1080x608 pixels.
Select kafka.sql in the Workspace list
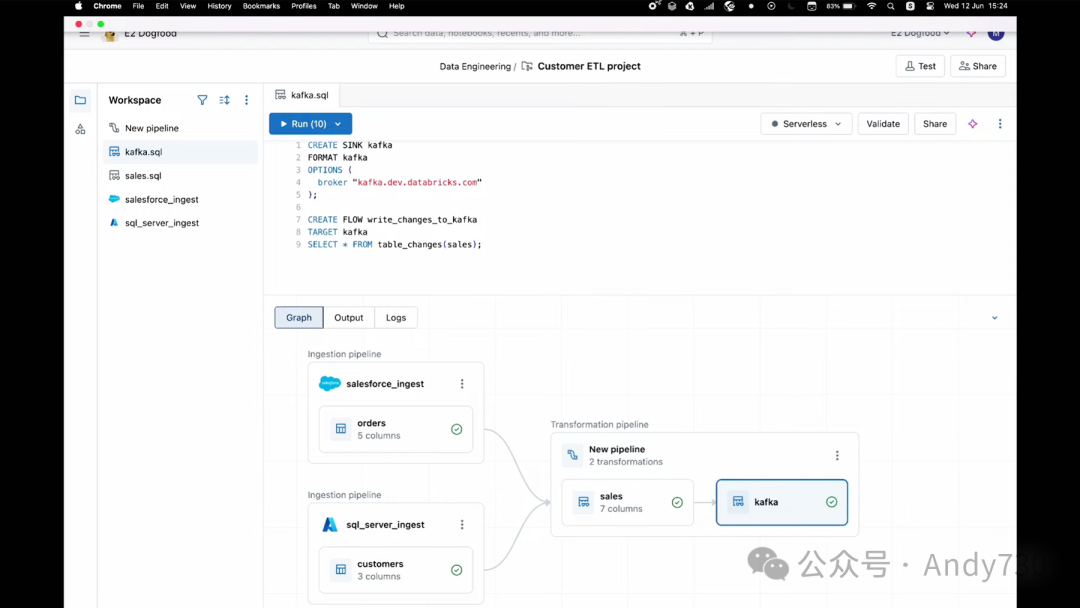180,151
